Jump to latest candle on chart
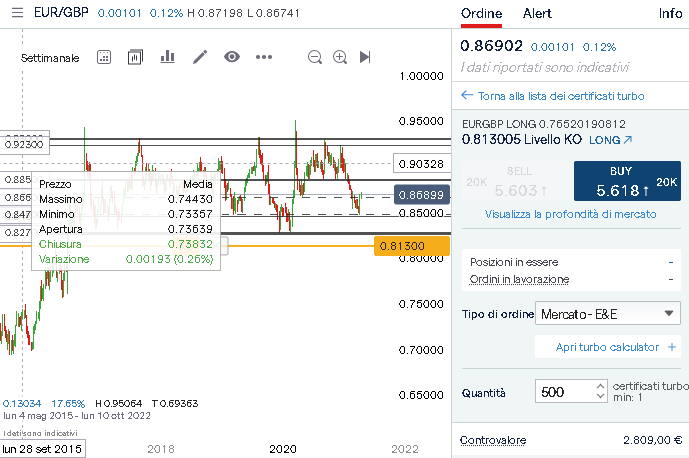This screenshot has height=458, width=689. pos(365,57)
